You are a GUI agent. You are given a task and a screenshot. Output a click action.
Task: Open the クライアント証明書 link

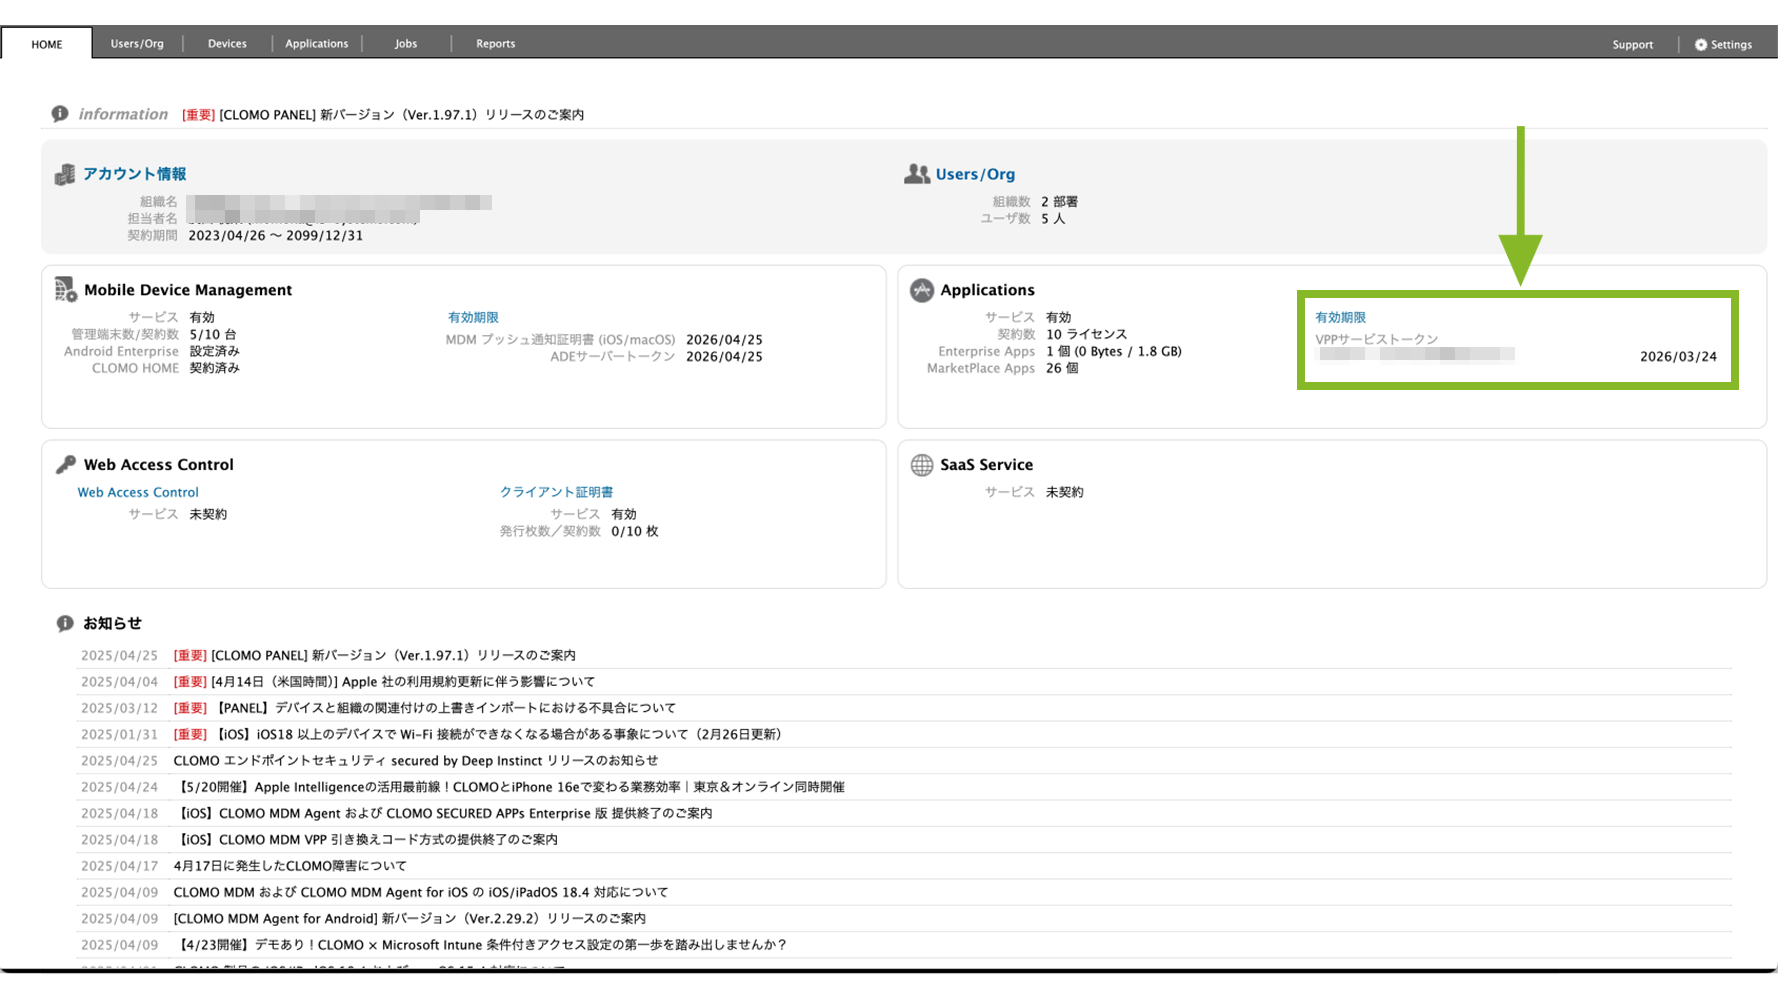pyautogui.click(x=556, y=492)
